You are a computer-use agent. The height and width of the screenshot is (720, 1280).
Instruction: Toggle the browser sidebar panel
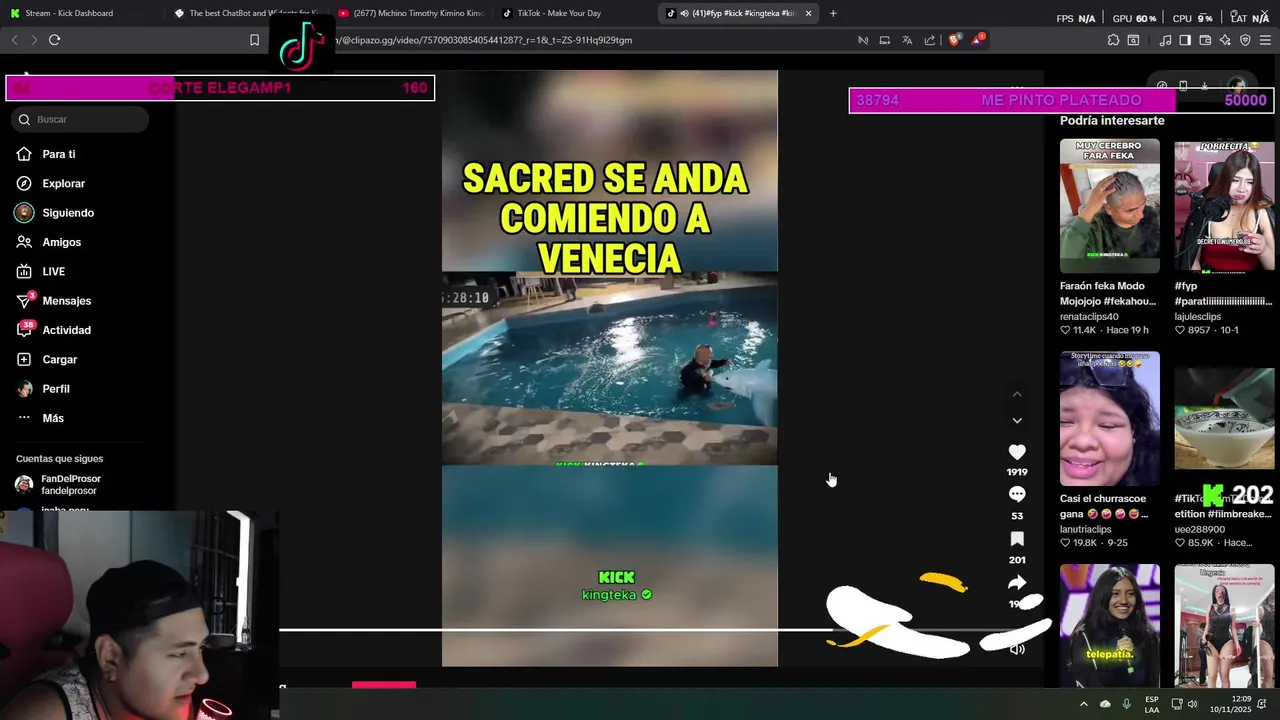[x=1185, y=40]
